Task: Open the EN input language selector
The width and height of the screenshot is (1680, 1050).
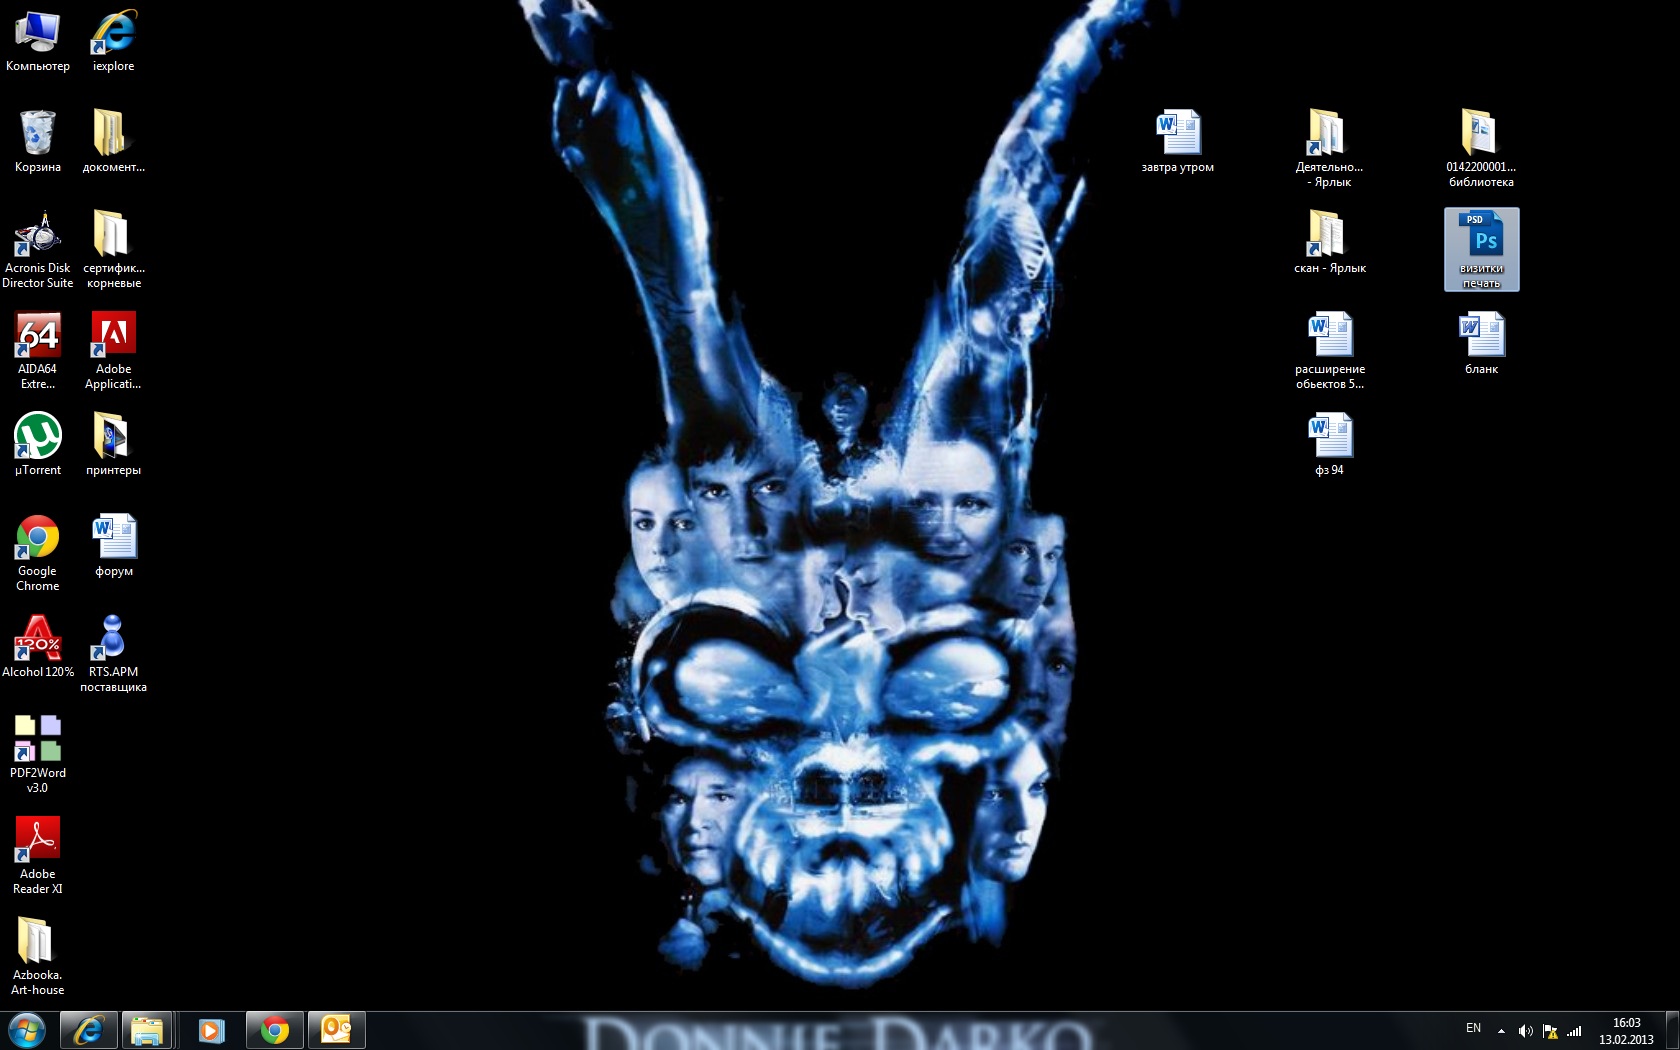Action: 1473,1028
